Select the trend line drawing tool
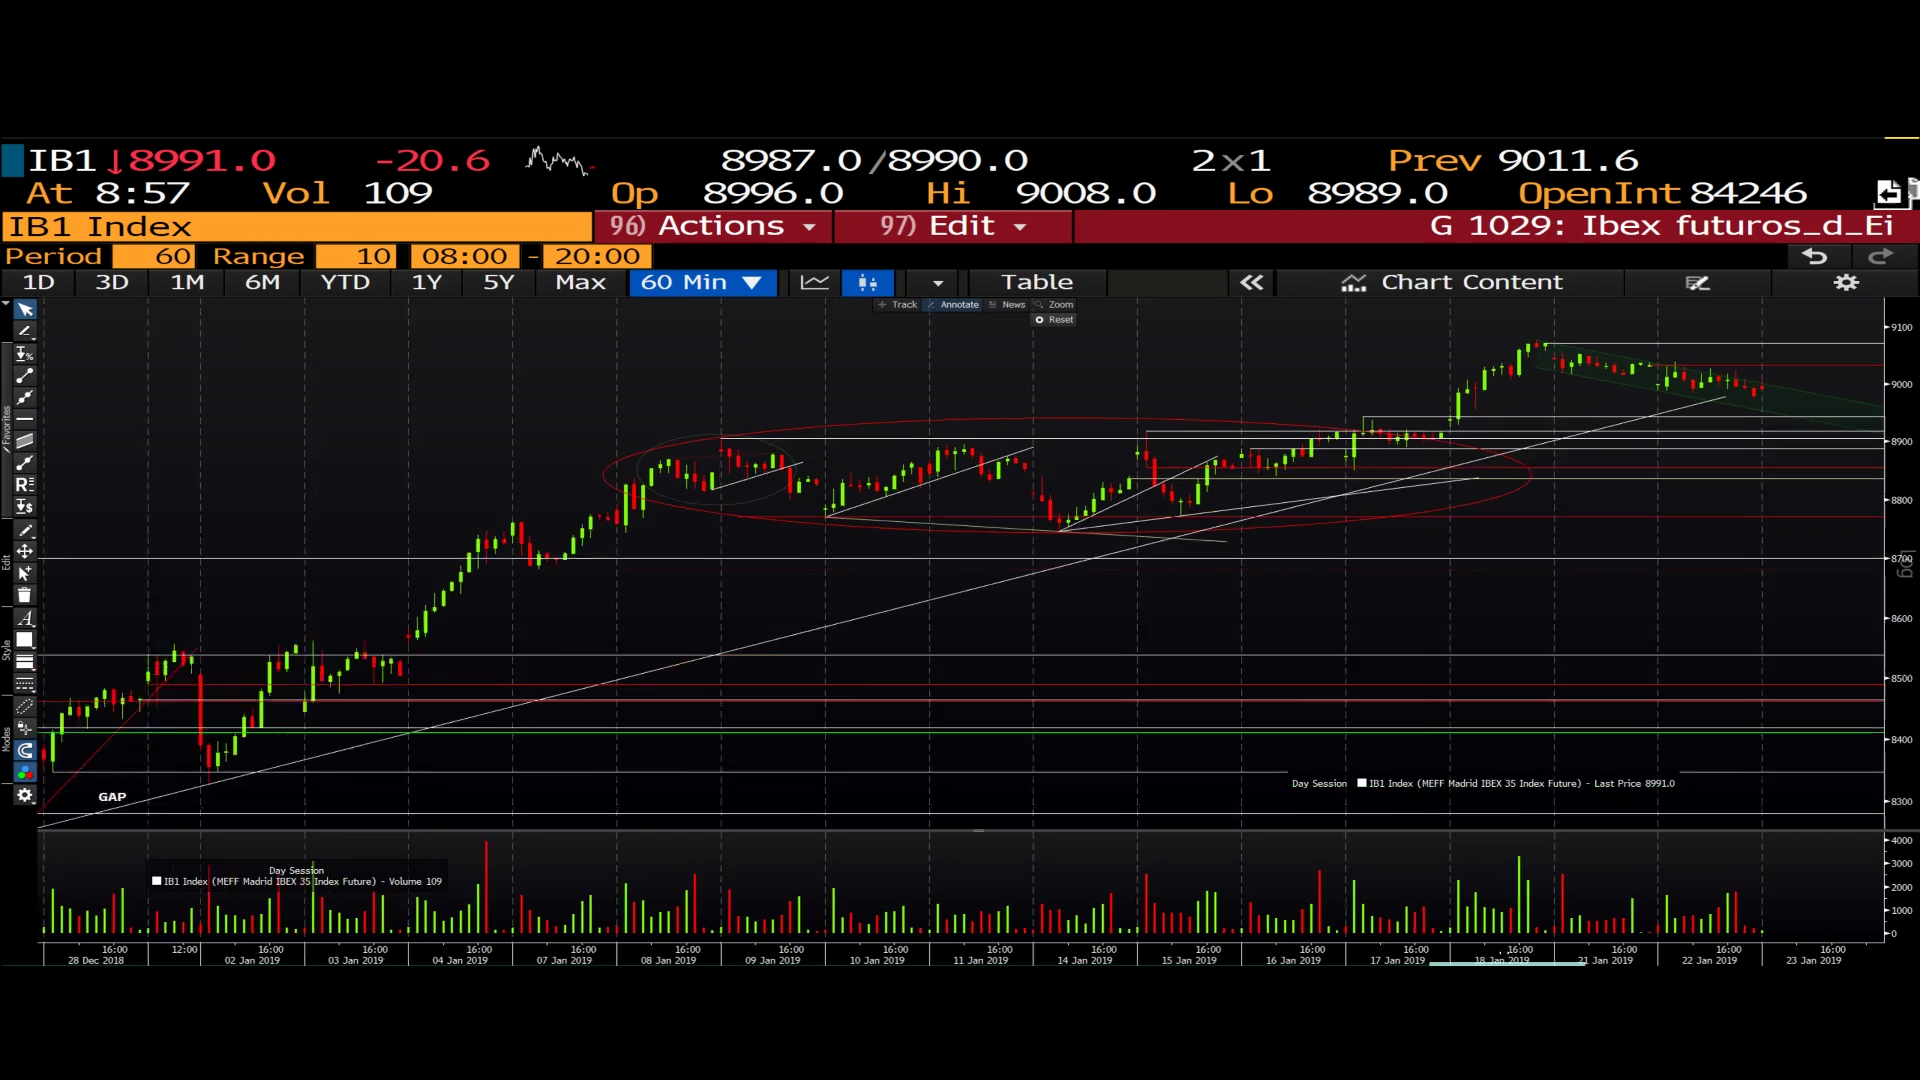1920x1080 pixels. click(x=25, y=376)
